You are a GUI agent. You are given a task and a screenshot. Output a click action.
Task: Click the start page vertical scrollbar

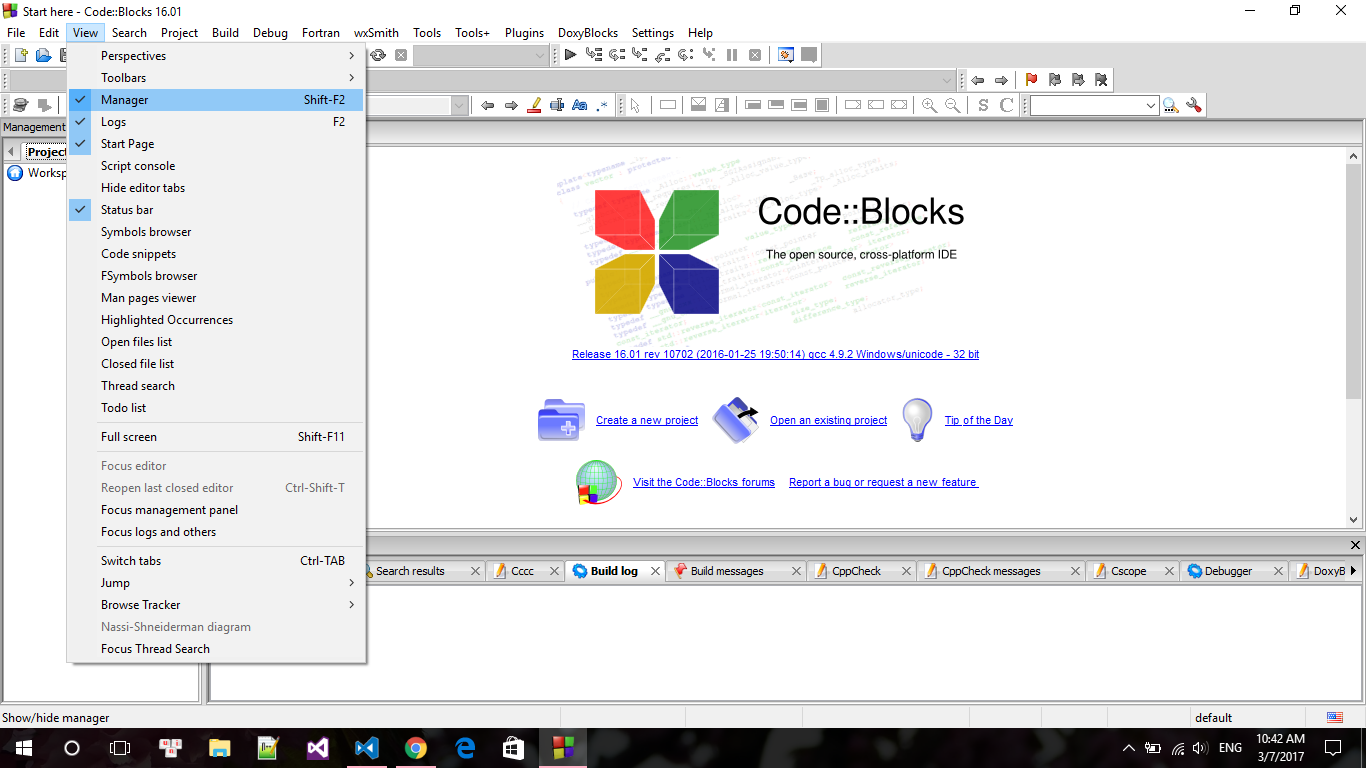tap(1354, 300)
